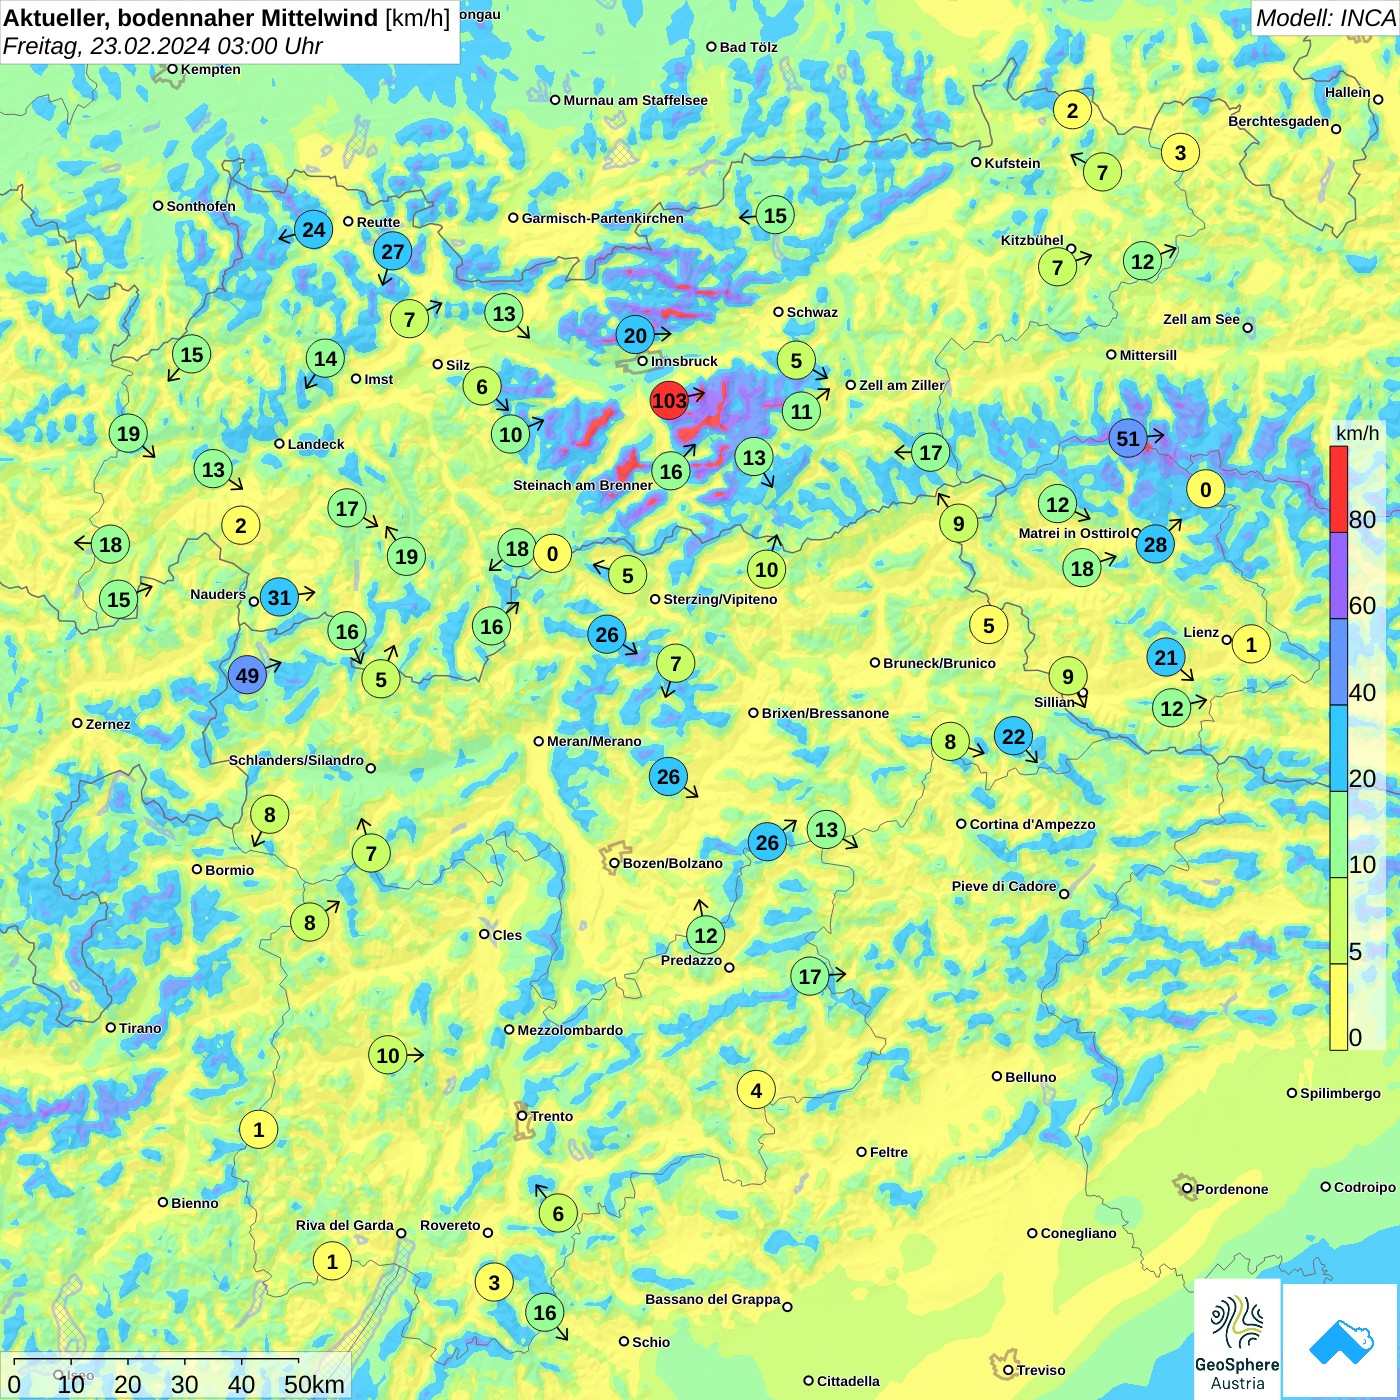The height and width of the screenshot is (1400, 1400).
Task: Click the Bormio town label
Action: (x=229, y=870)
